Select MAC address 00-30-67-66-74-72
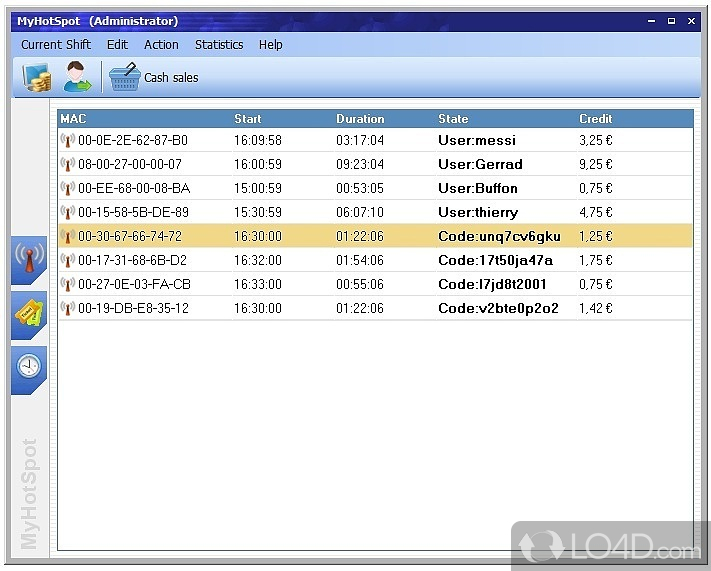The width and height of the screenshot is (711, 571). [x=130, y=236]
